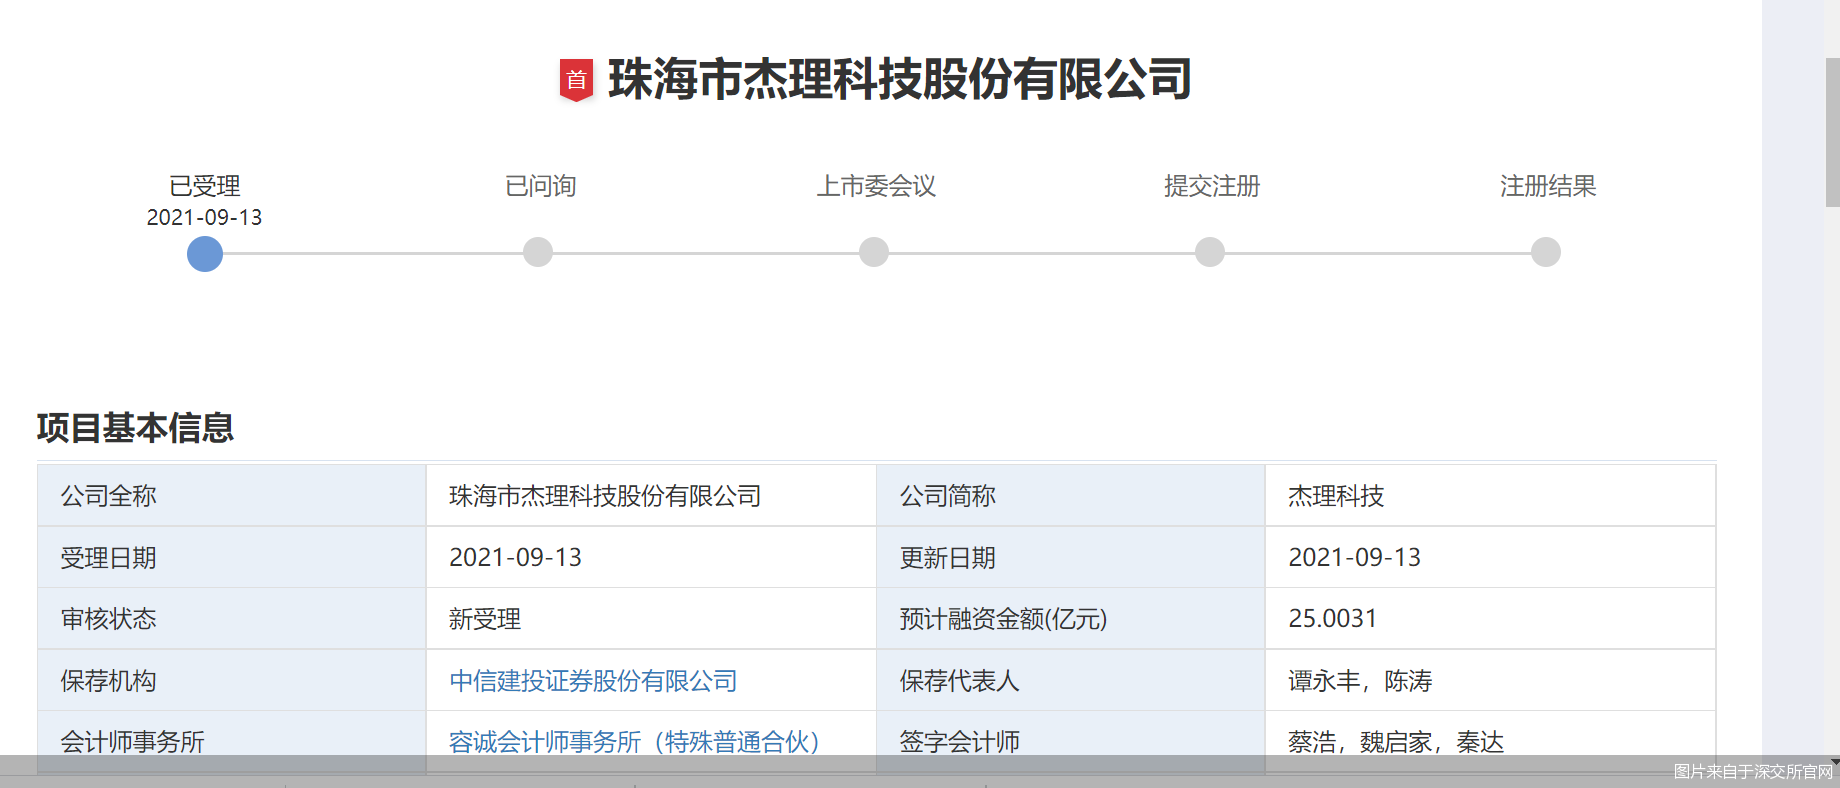Click the 更新日期 label cell
This screenshot has width=1840, height=788.
click(1071, 557)
